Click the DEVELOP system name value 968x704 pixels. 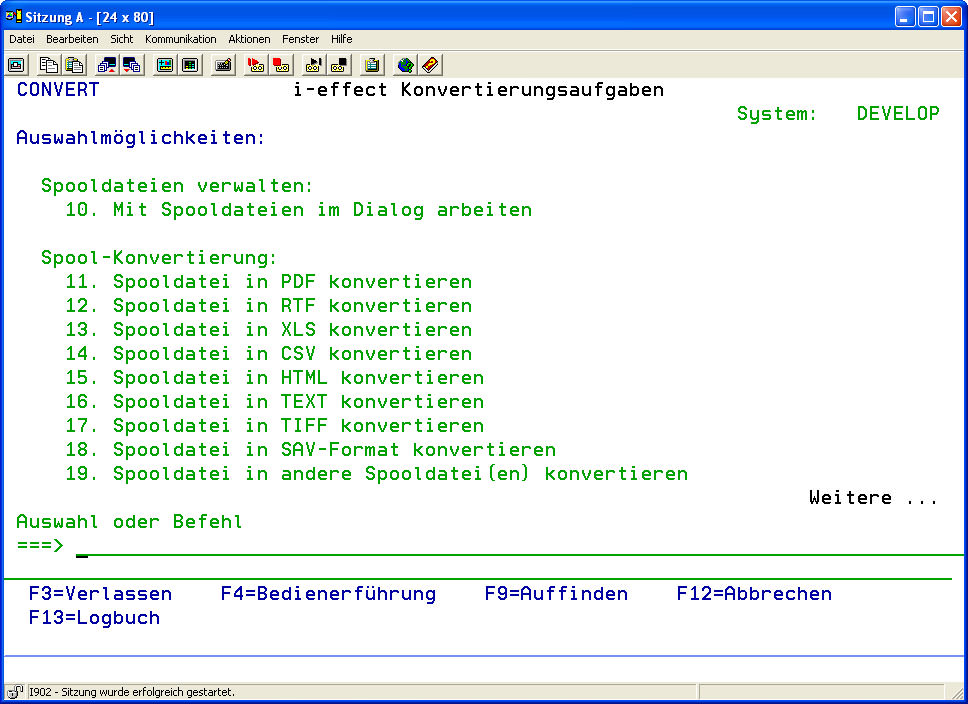pos(898,114)
